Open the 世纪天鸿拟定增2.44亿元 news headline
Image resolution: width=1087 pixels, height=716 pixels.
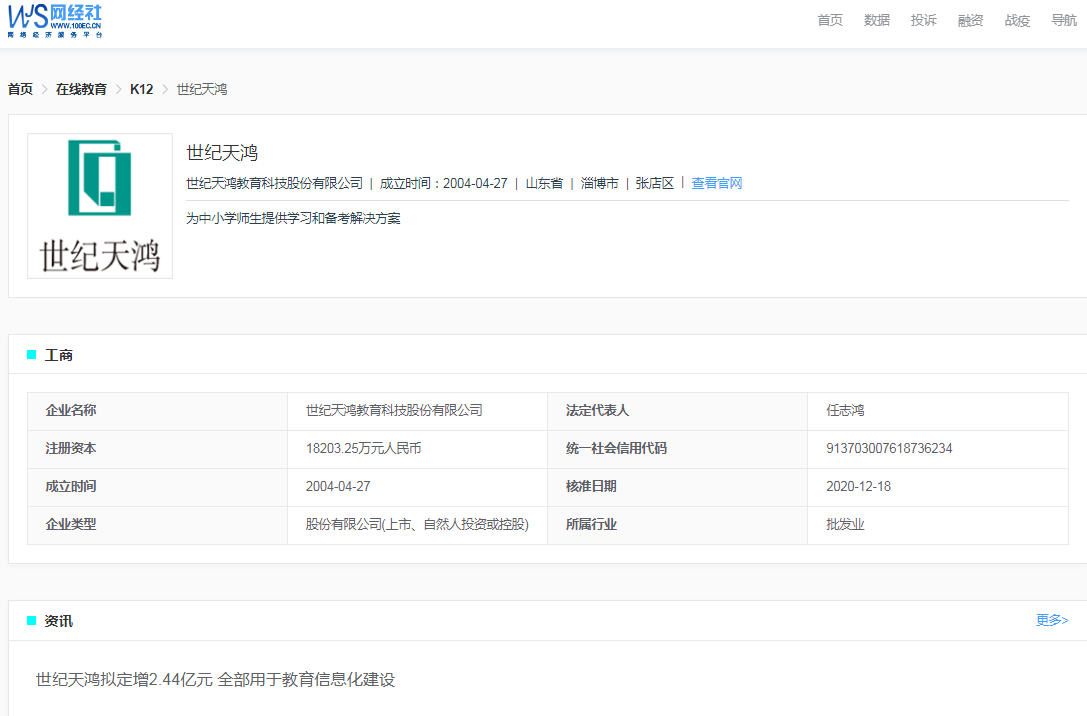216,679
